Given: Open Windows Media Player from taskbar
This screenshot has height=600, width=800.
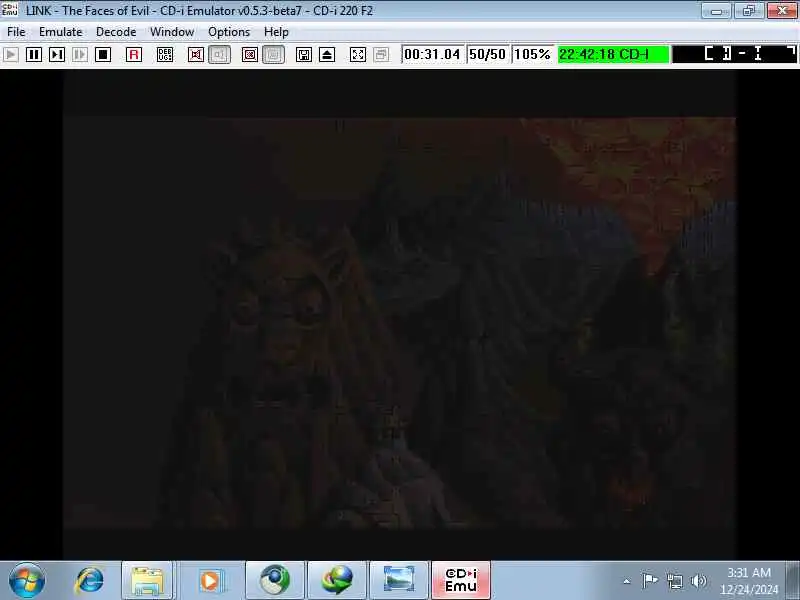Looking at the screenshot, I should pos(210,581).
